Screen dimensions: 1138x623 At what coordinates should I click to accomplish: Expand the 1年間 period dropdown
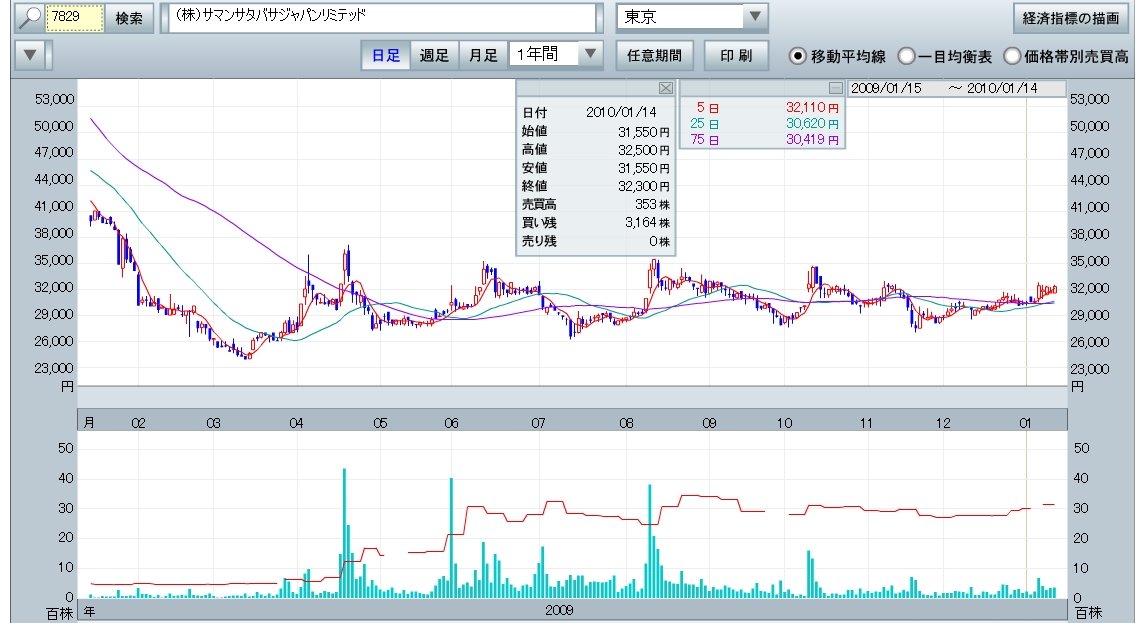pos(591,54)
